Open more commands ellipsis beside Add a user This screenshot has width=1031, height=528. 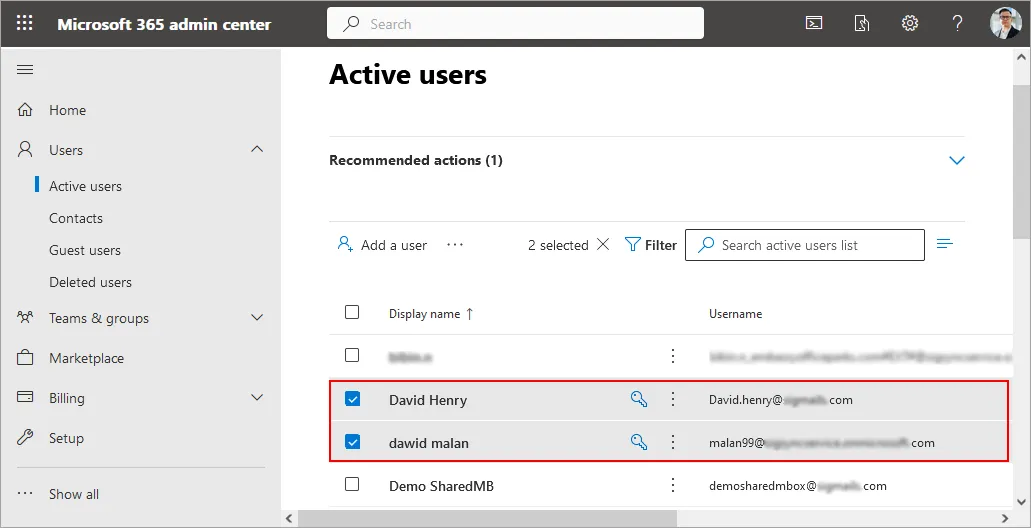(455, 245)
